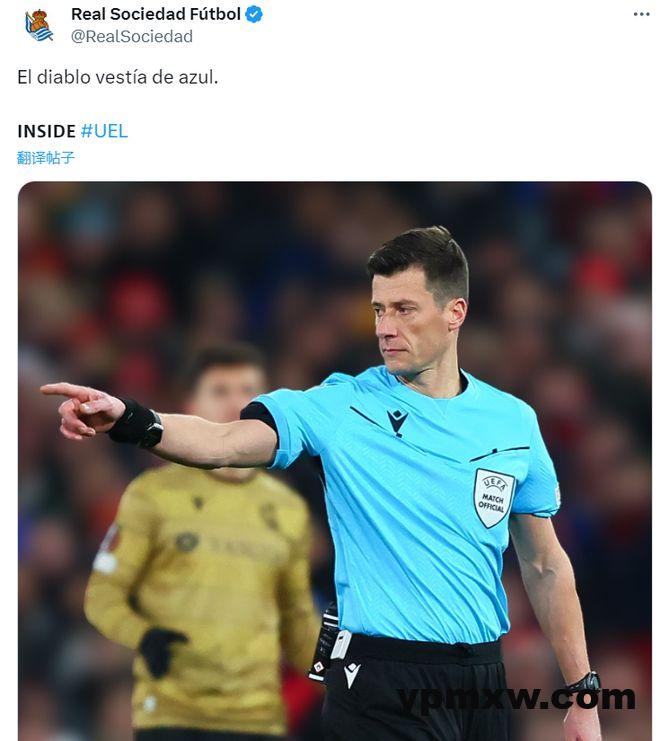Open the Real Sociedad Fútbol profile name

[156, 14]
